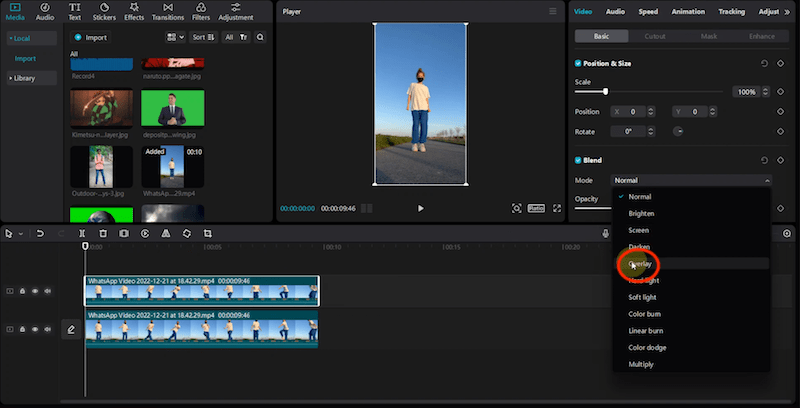Screen dimensions: 800x408
Task: Click the Import media button
Action: tap(91, 37)
